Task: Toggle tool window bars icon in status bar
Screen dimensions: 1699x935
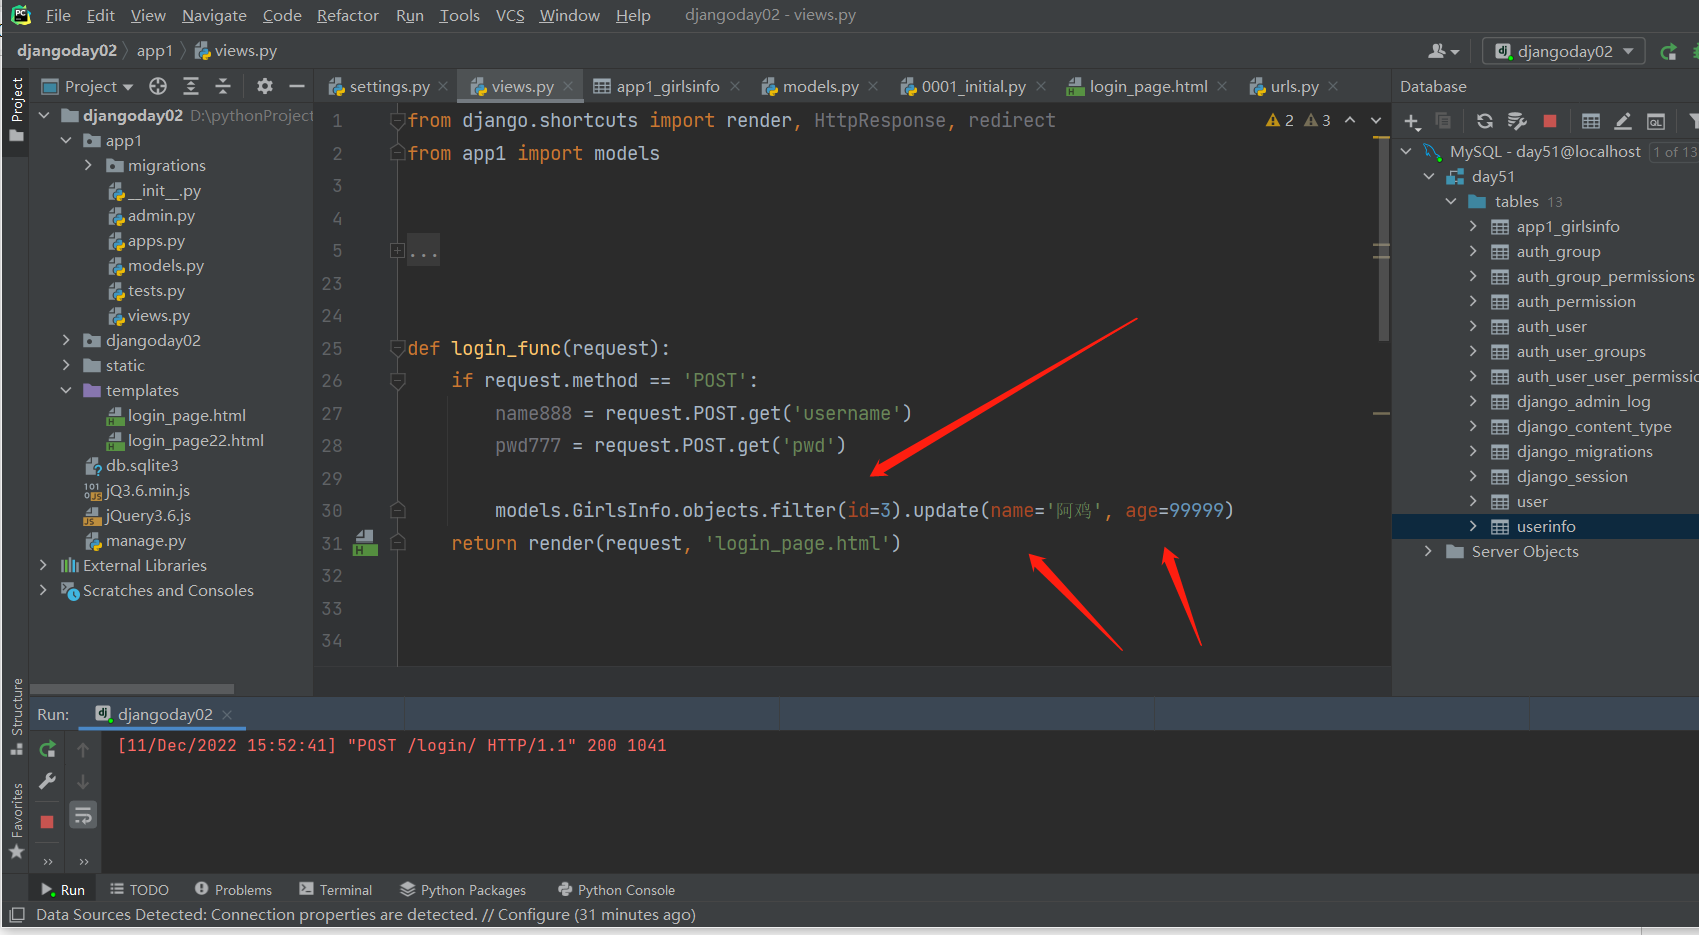Action: (x=17, y=915)
